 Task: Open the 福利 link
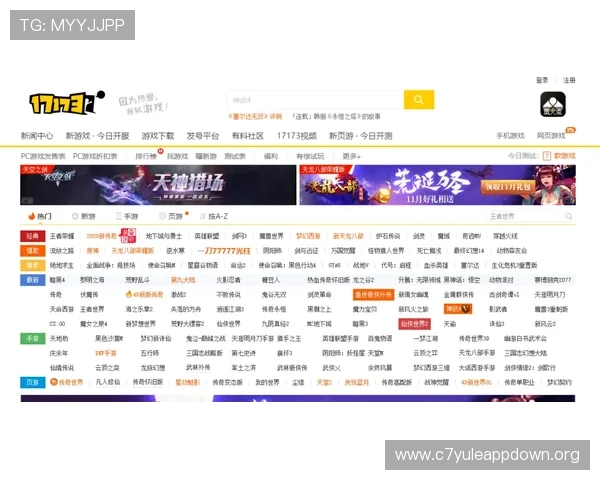coord(271,156)
